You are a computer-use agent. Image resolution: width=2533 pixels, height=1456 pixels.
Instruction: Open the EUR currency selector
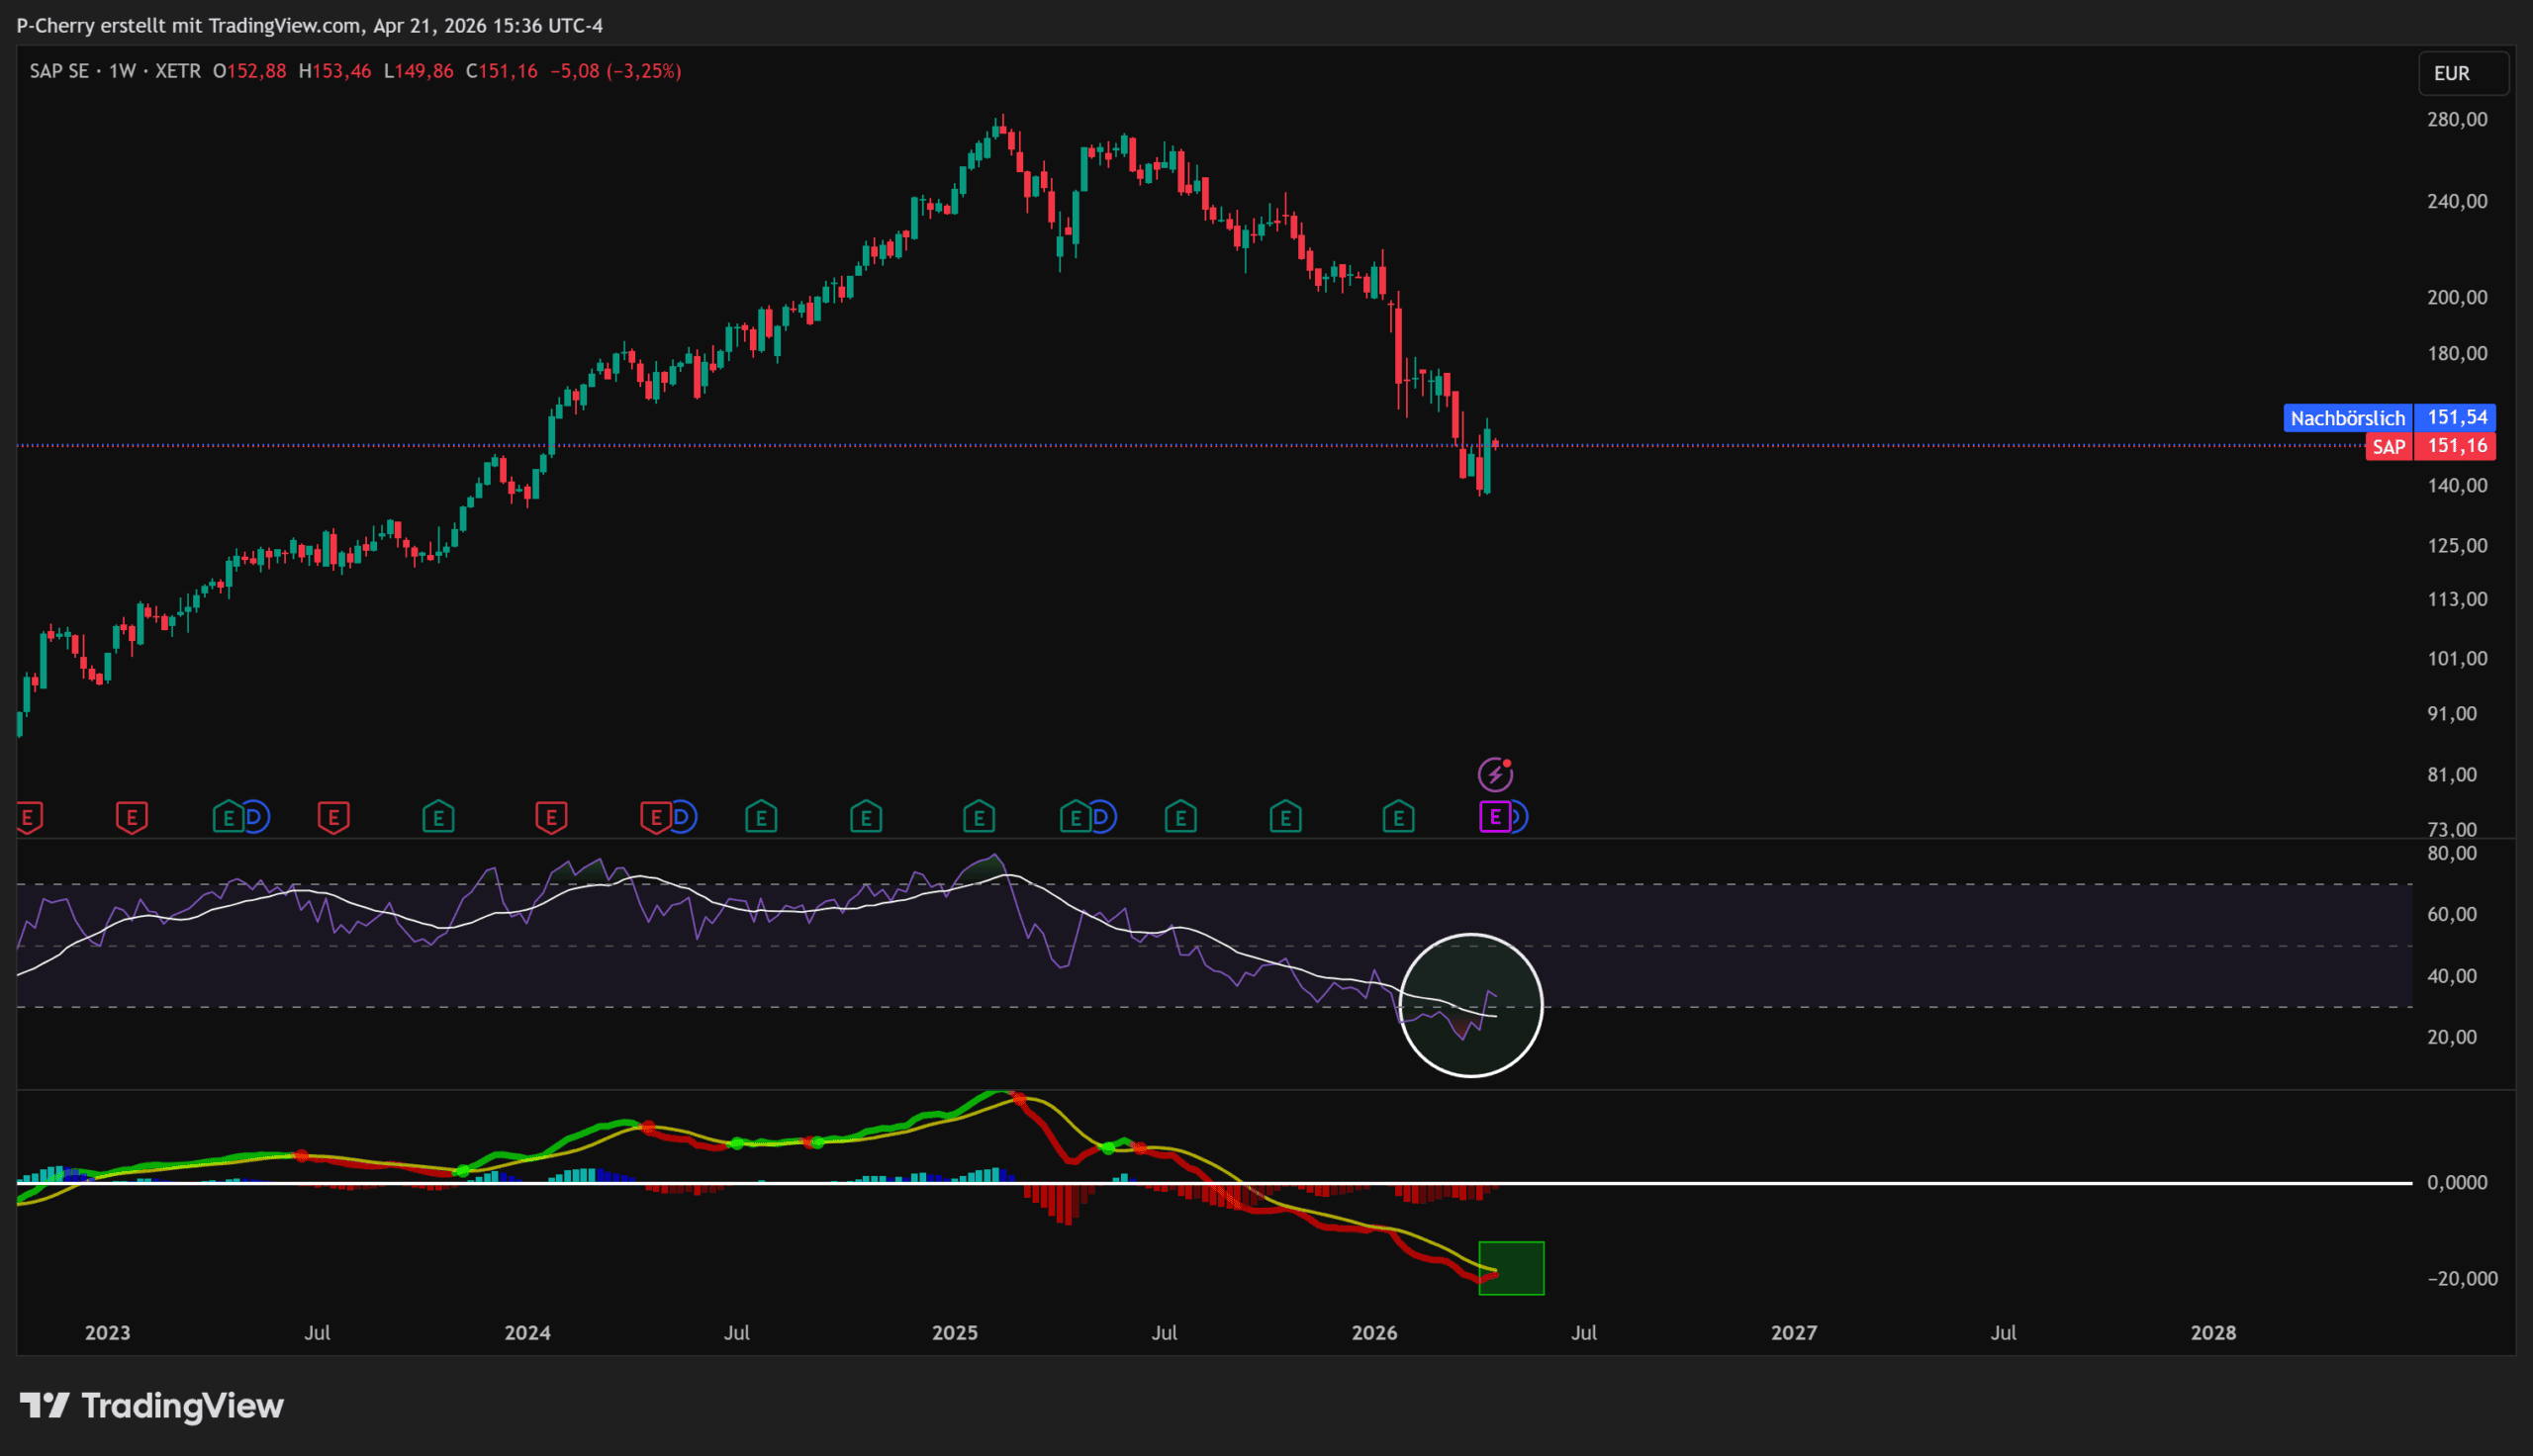pos(2462,73)
